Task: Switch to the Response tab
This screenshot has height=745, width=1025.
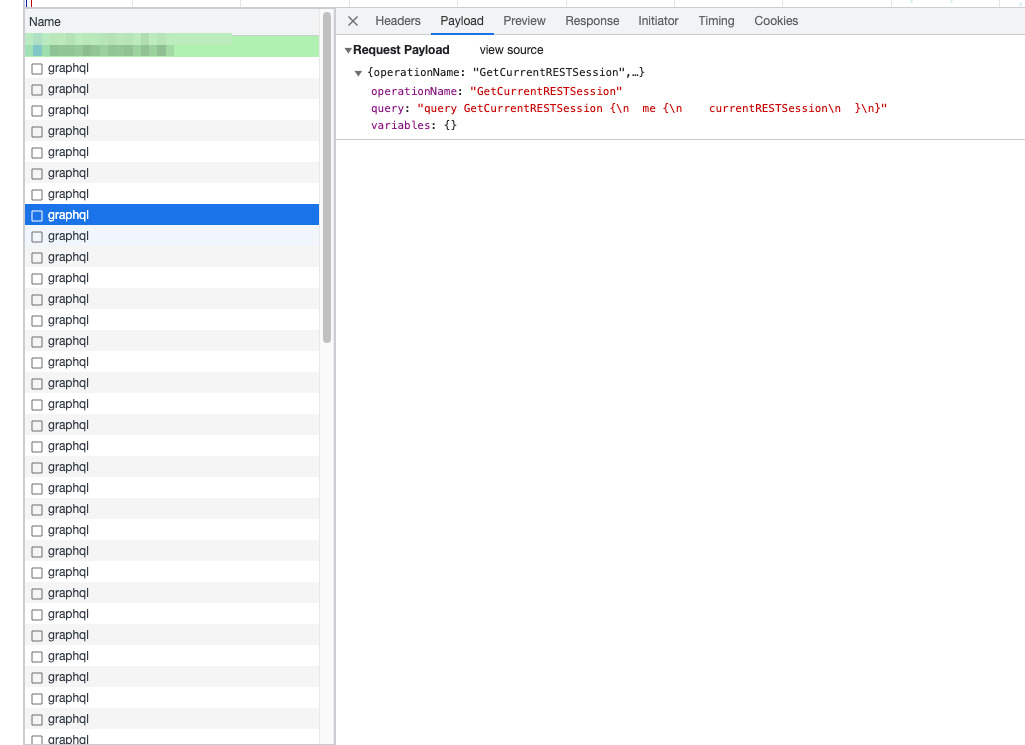Action: click(592, 20)
